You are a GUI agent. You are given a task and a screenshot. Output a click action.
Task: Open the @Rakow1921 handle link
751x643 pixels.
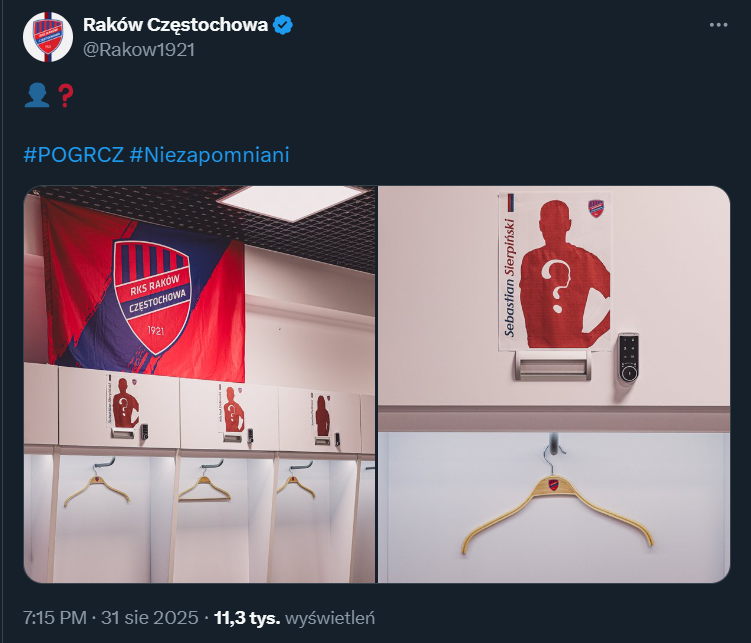pyautogui.click(x=139, y=50)
